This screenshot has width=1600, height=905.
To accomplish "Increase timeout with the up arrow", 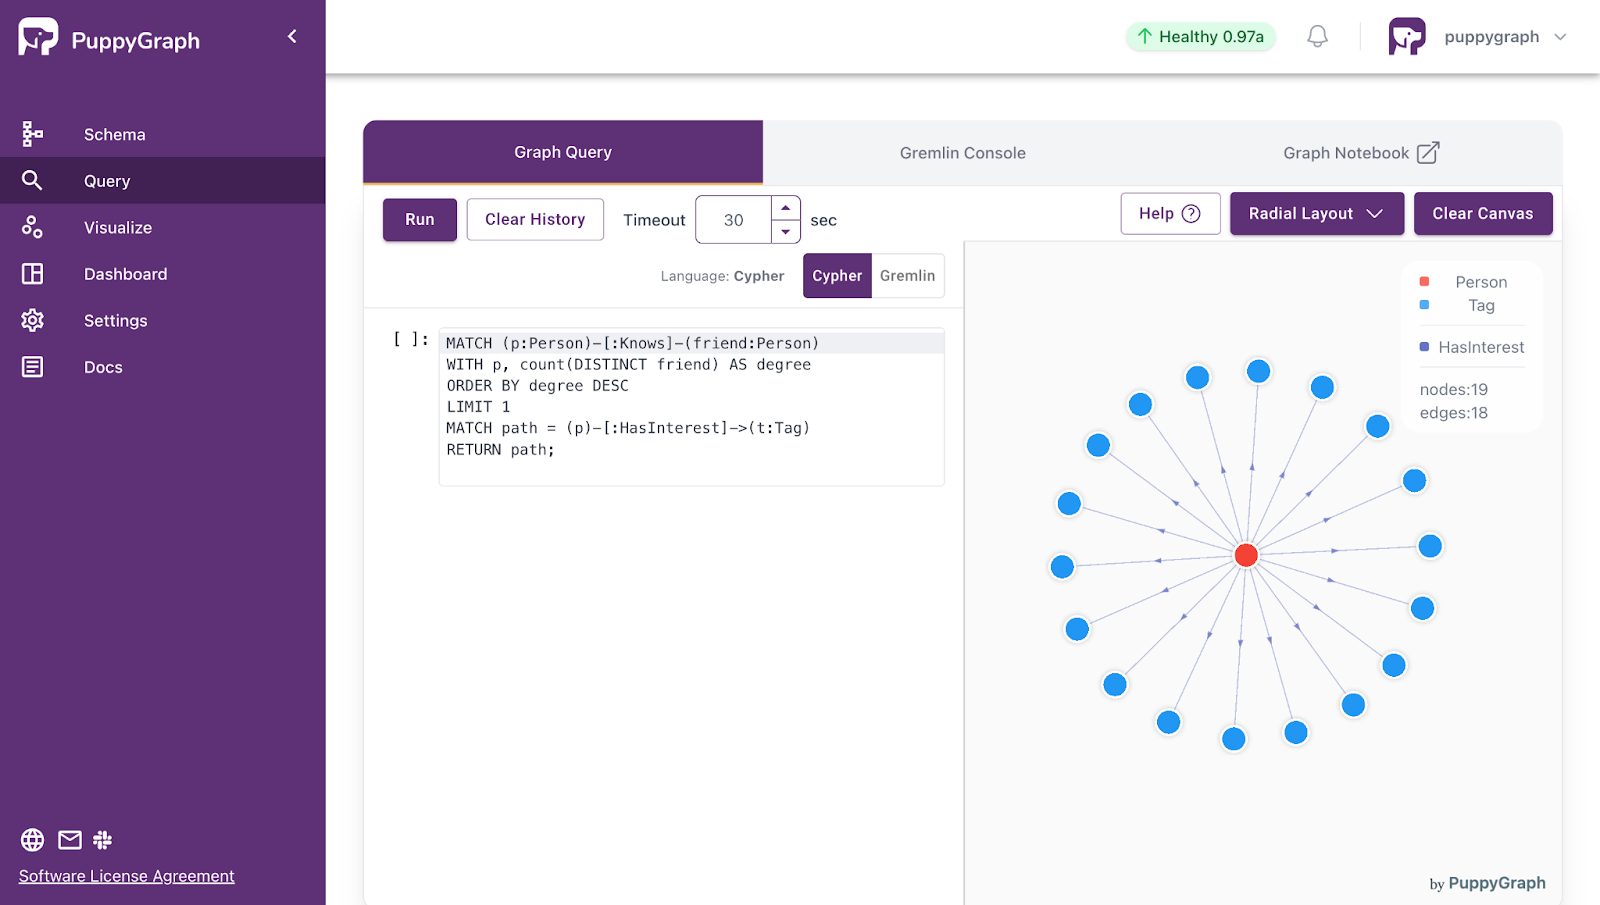I will (x=786, y=208).
